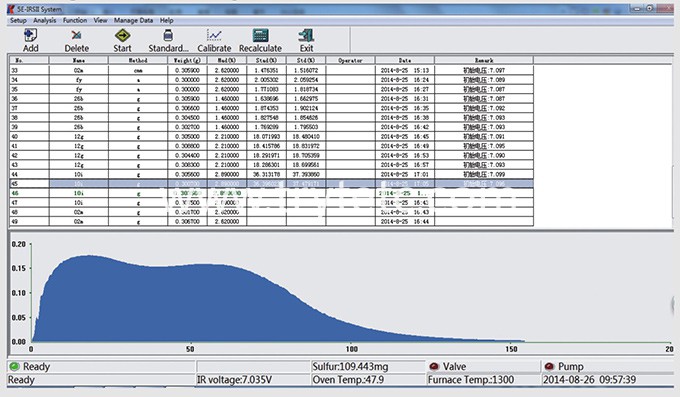Open the Setup menu
Image resolution: width=680 pixels, height=397 pixels.
[x=18, y=20]
